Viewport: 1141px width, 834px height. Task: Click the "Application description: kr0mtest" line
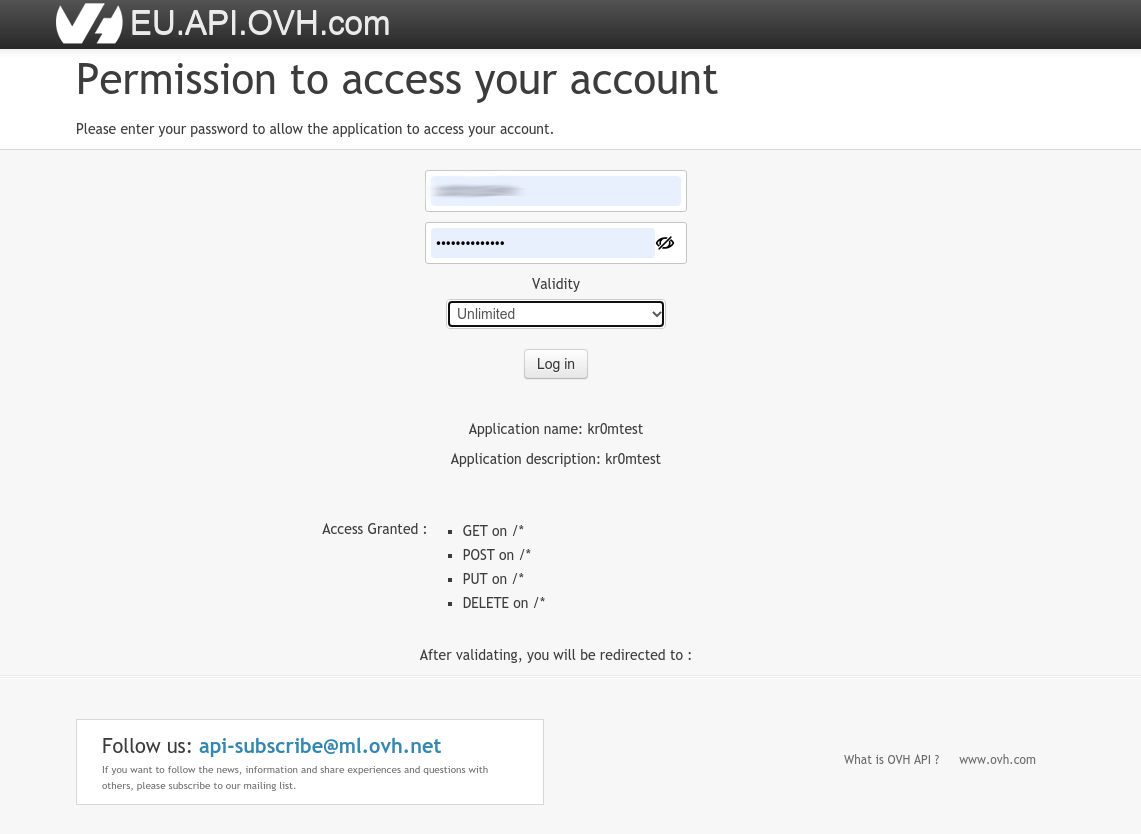click(556, 459)
